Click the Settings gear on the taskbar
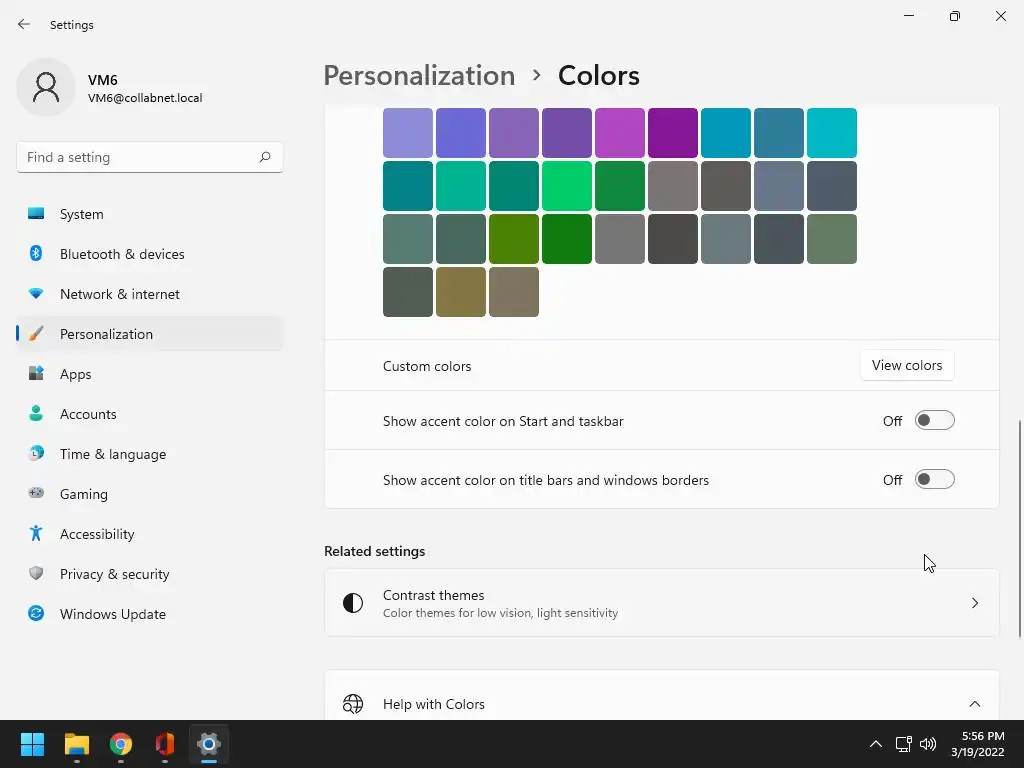 point(209,744)
